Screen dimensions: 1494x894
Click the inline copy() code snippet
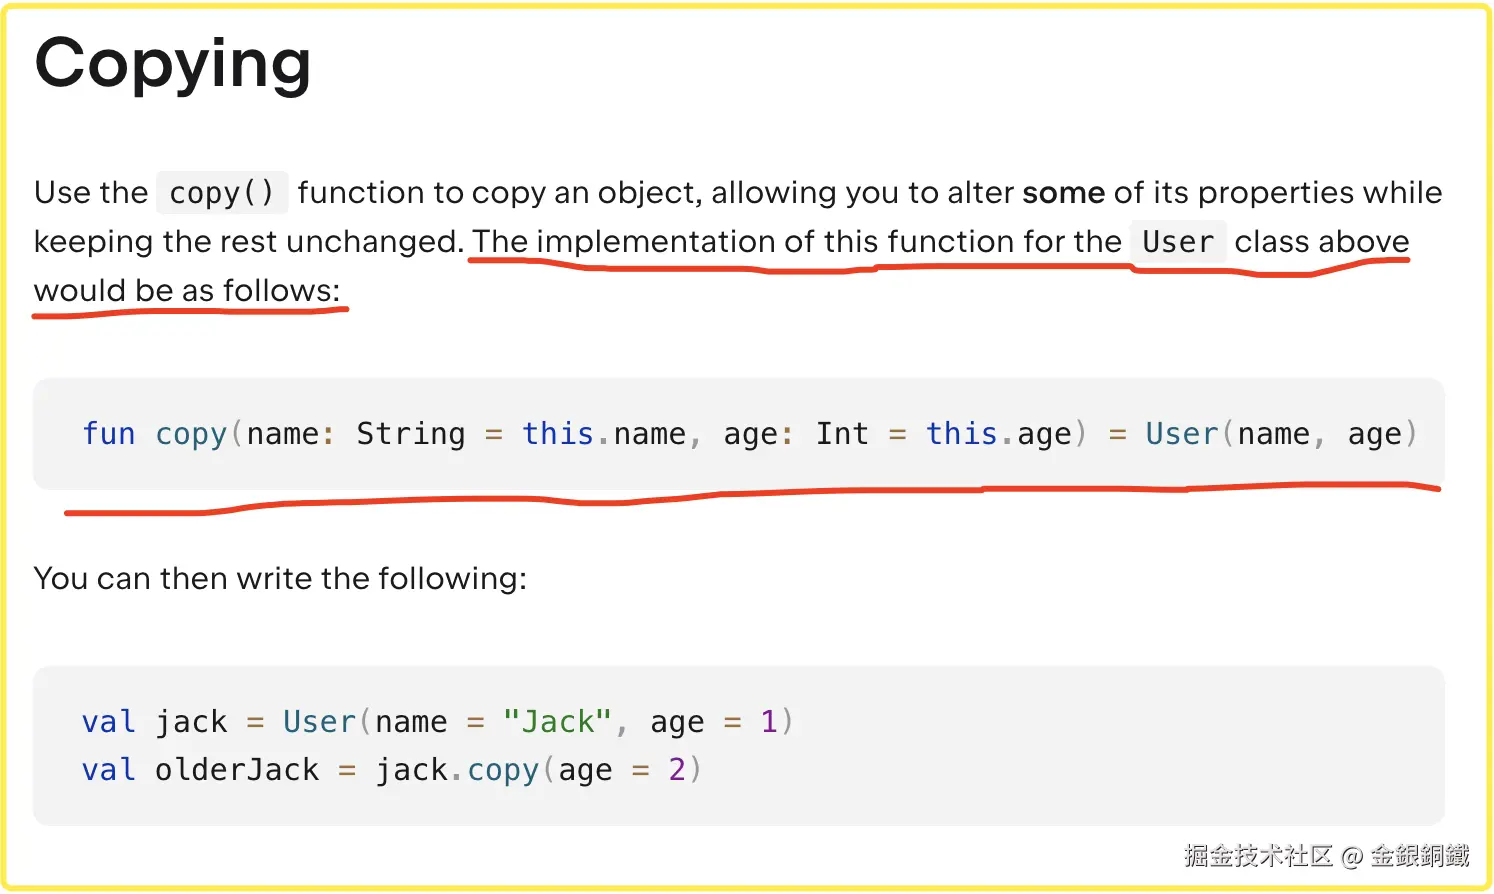click(x=221, y=193)
